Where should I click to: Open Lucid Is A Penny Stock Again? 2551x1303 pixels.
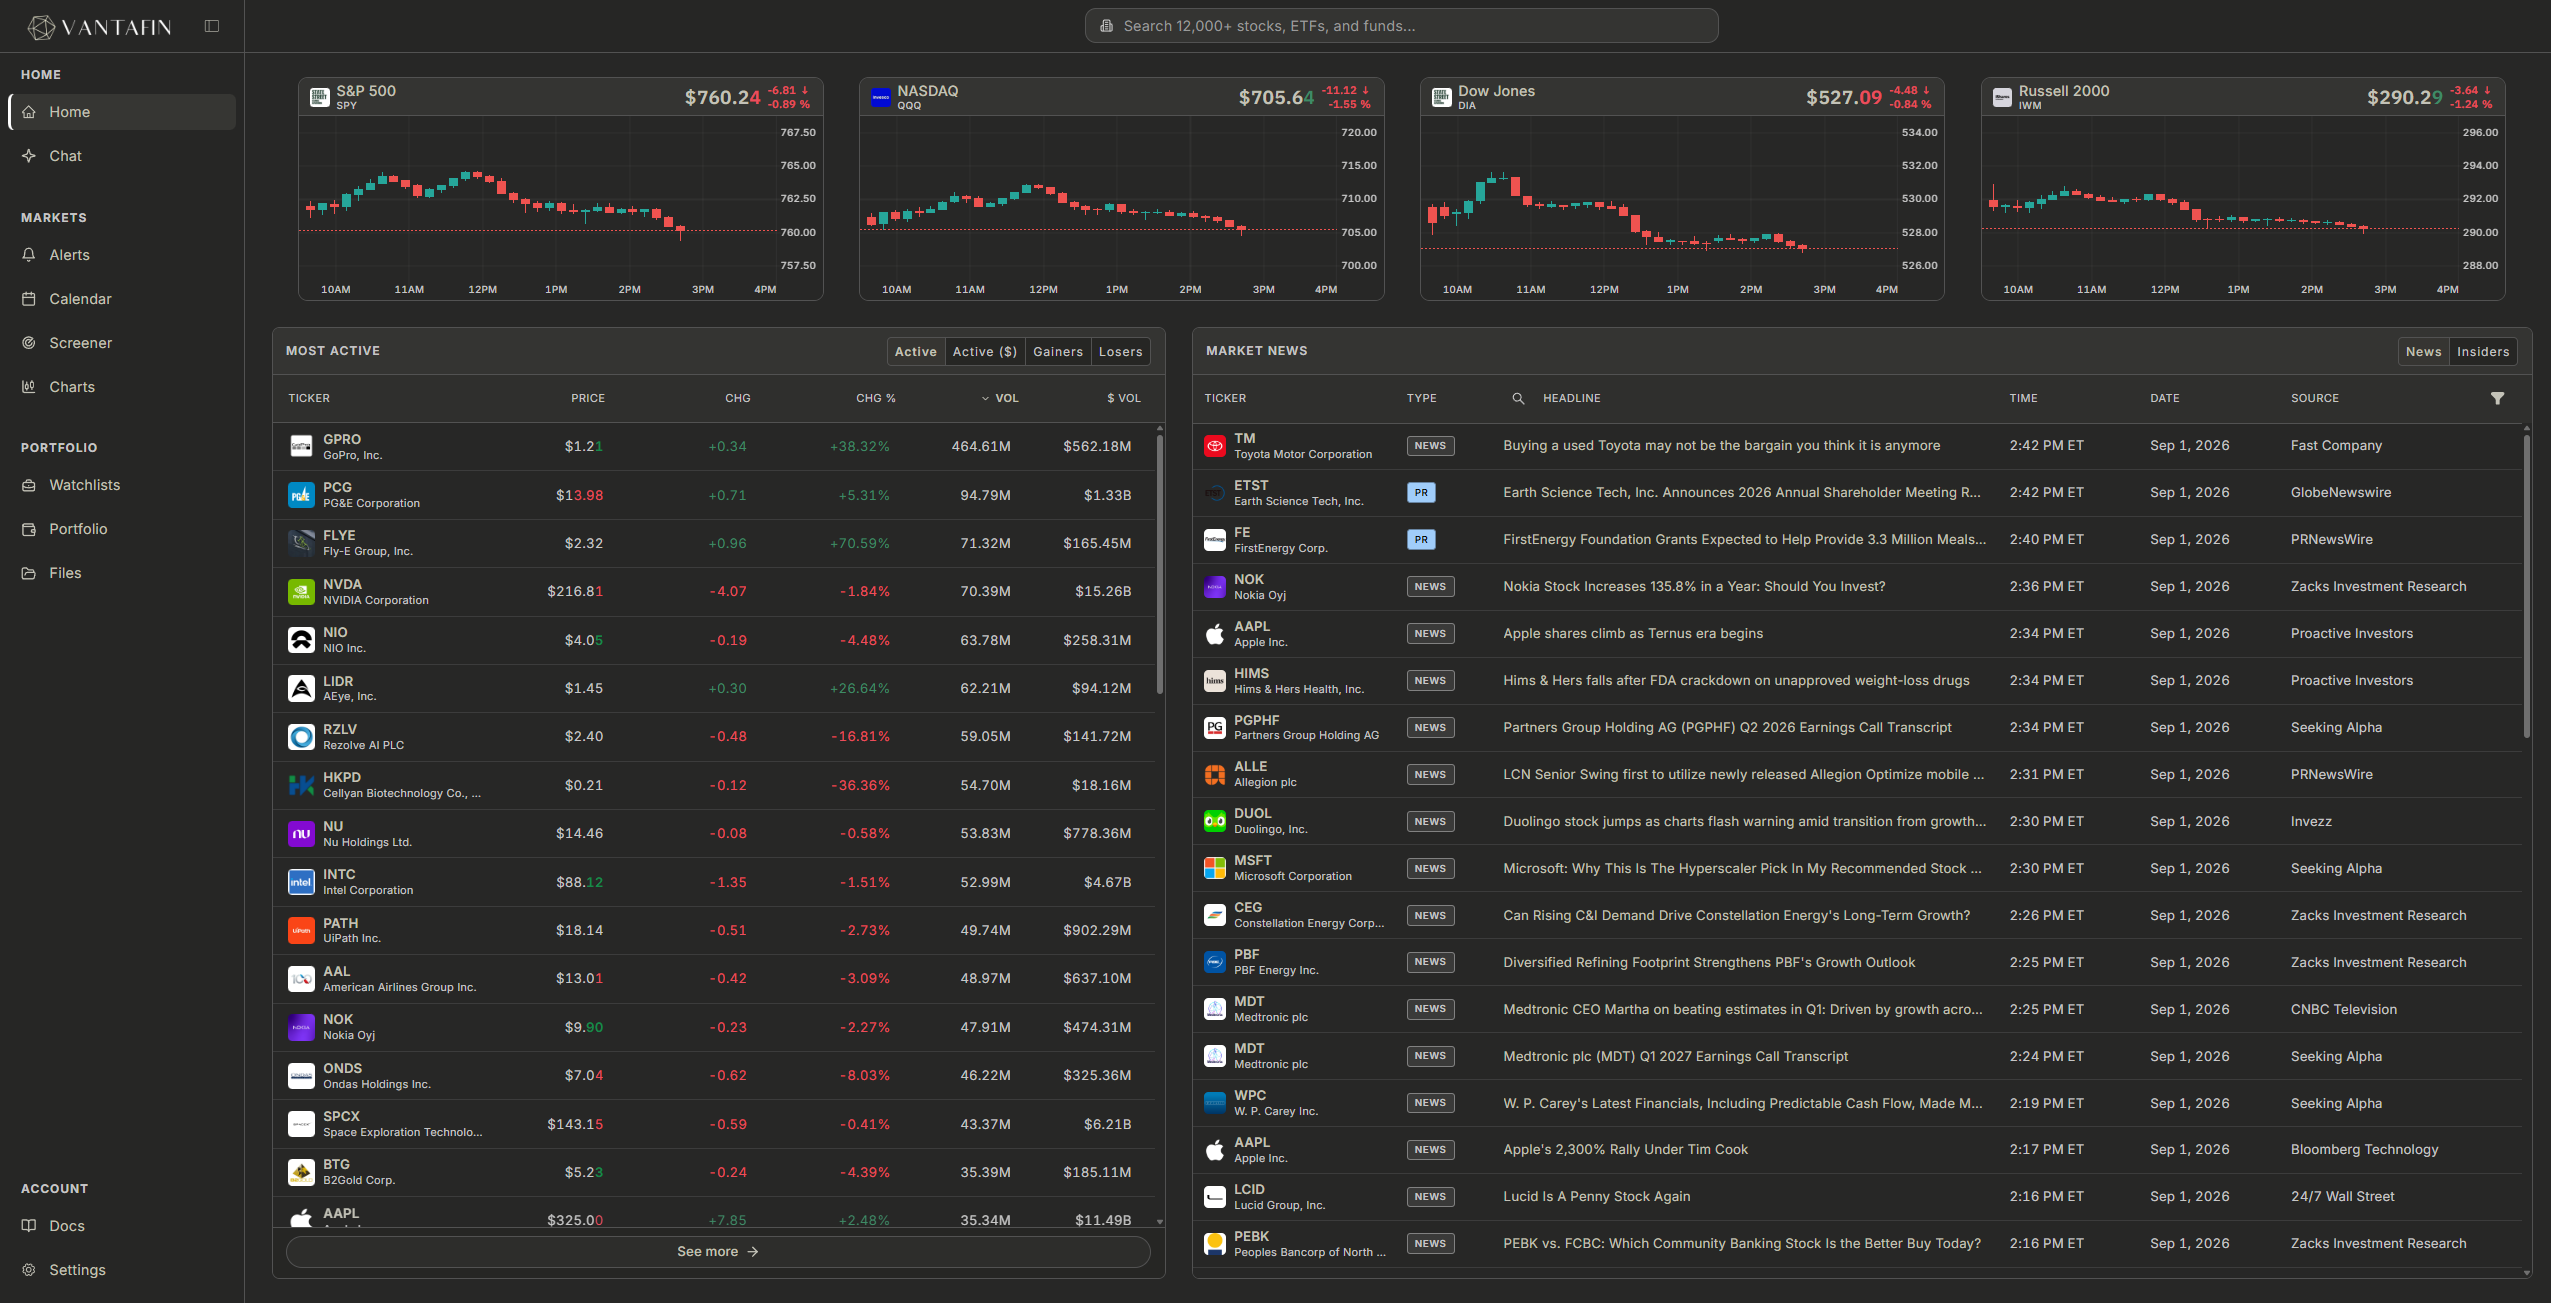[x=1596, y=1197]
